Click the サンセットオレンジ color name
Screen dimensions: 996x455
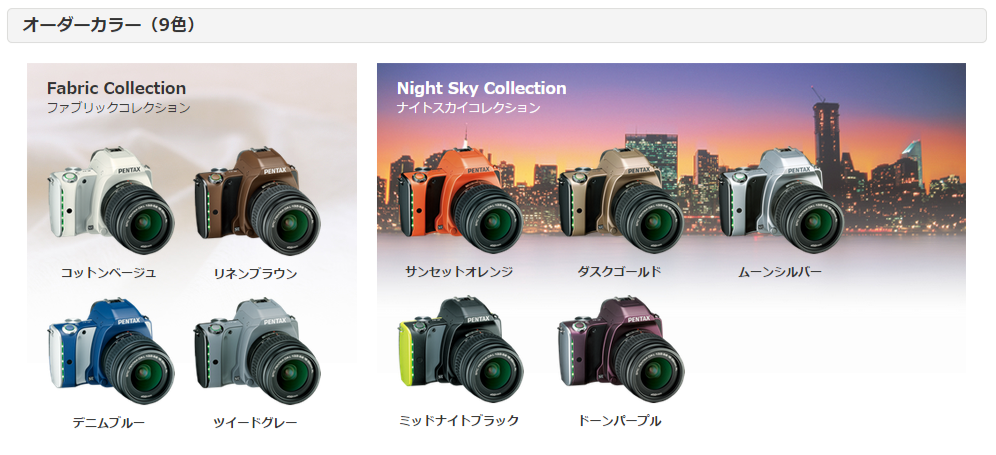point(459,272)
